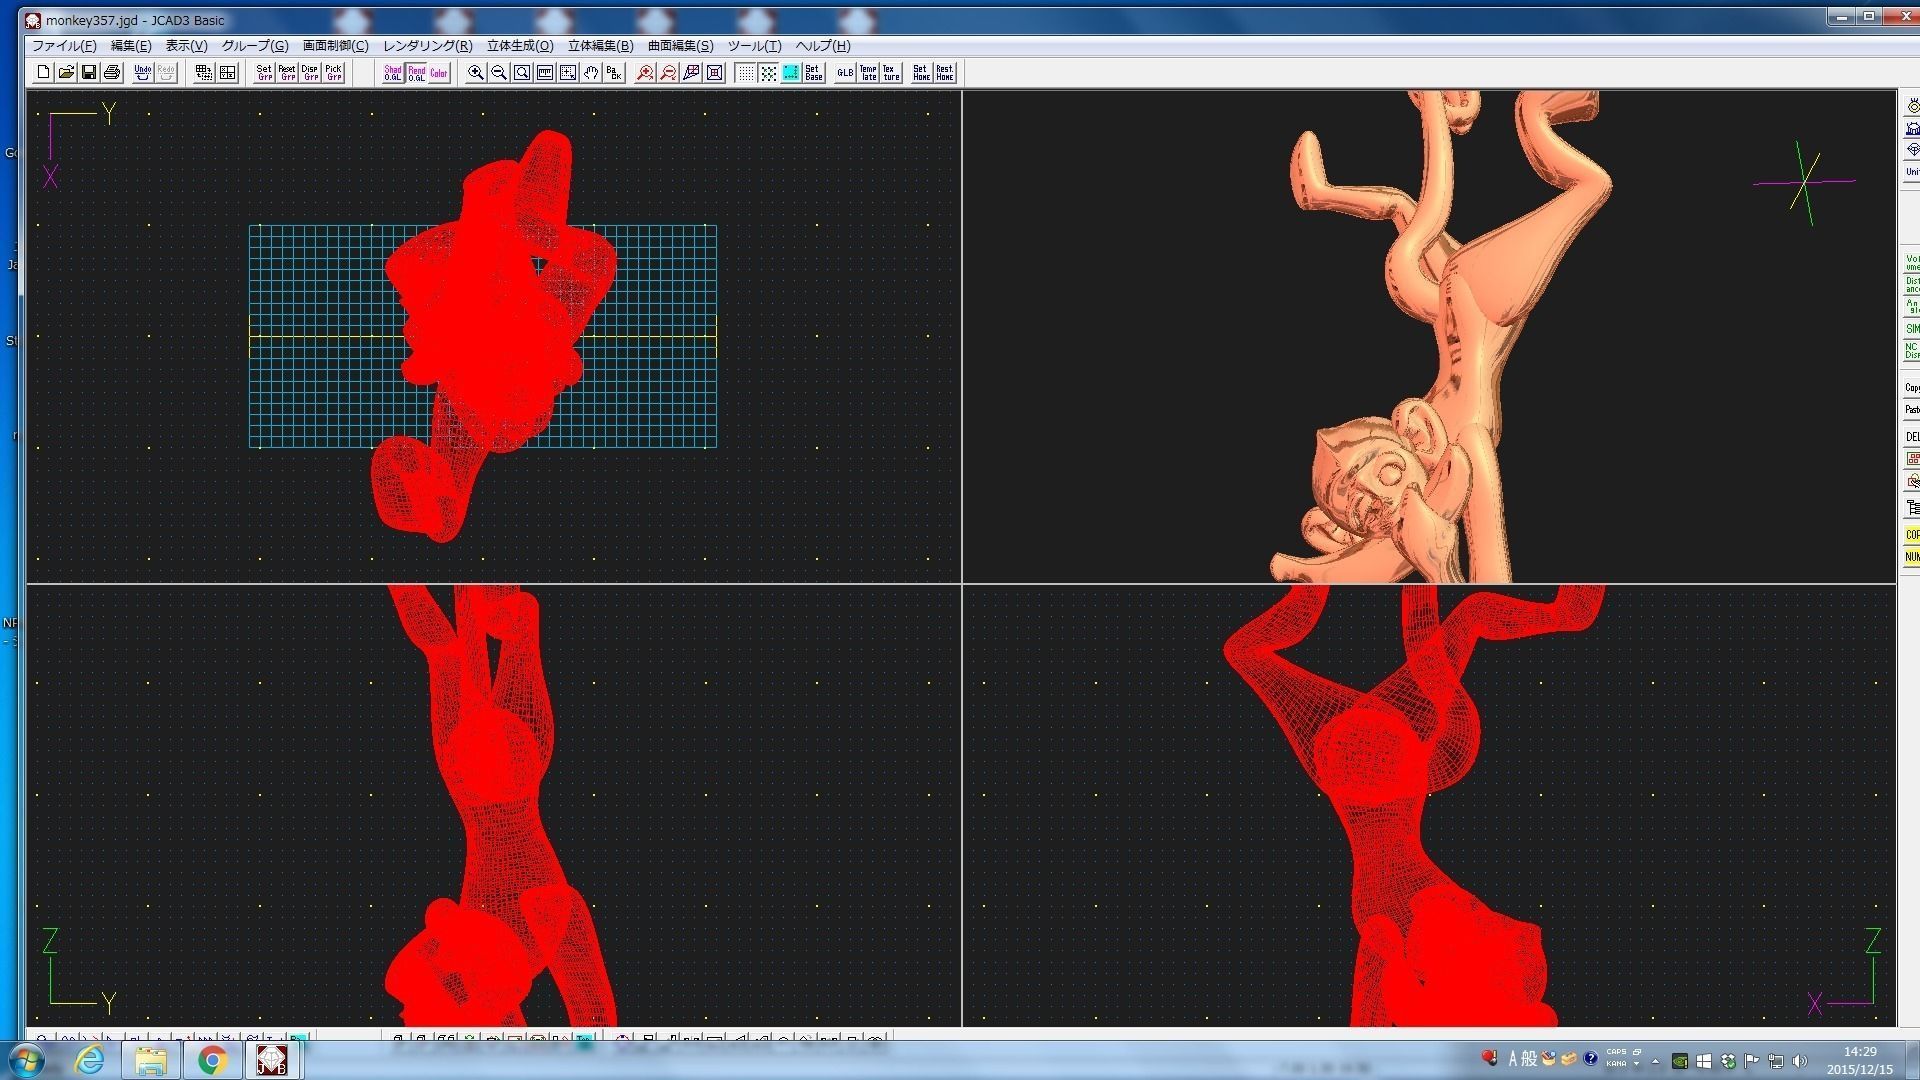The width and height of the screenshot is (1920, 1080).
Task: Open the ファイル(F) menu
Action: click(64, 46)
